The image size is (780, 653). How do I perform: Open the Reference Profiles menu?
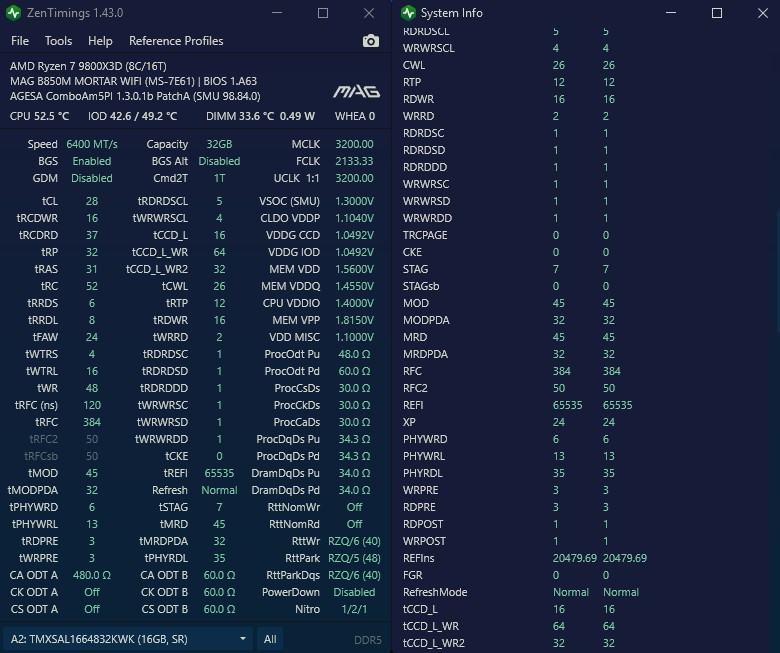pyautogui.click(x=176, y=41)
